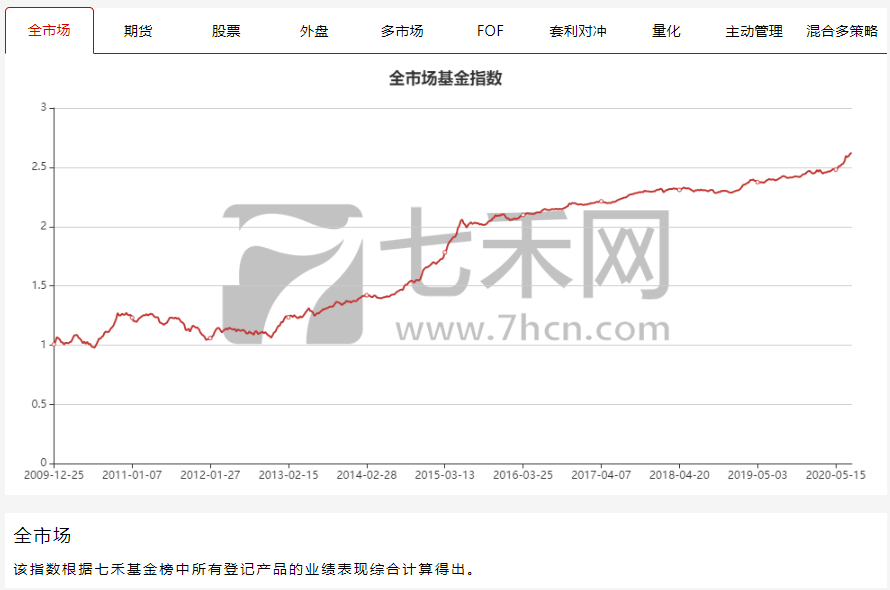Screen dimensions: 890x590
Task: Select the 主动管理 tab
Action: [754, 31]
